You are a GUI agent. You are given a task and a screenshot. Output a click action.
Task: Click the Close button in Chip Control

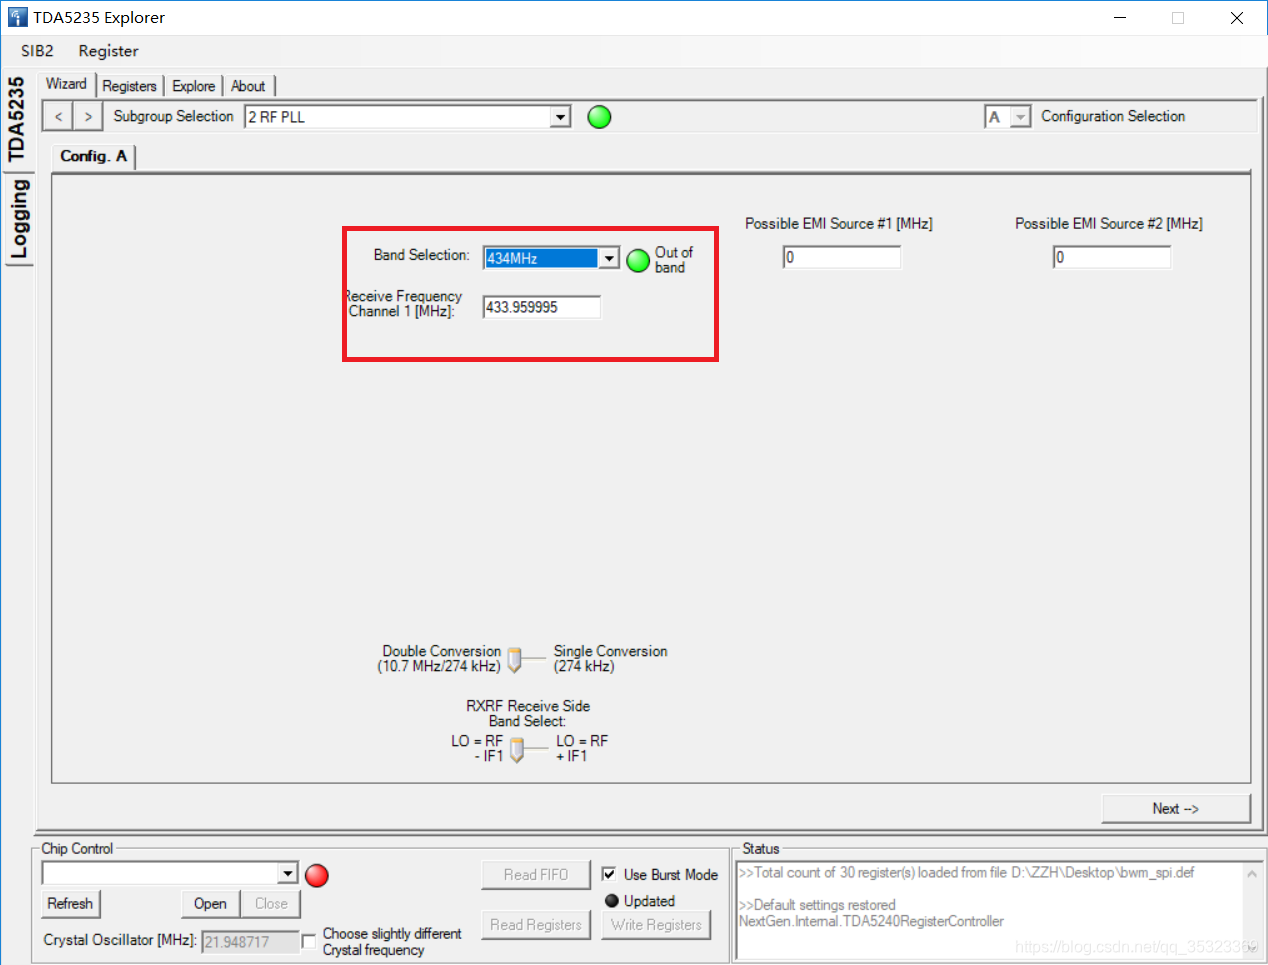(271, 903)
